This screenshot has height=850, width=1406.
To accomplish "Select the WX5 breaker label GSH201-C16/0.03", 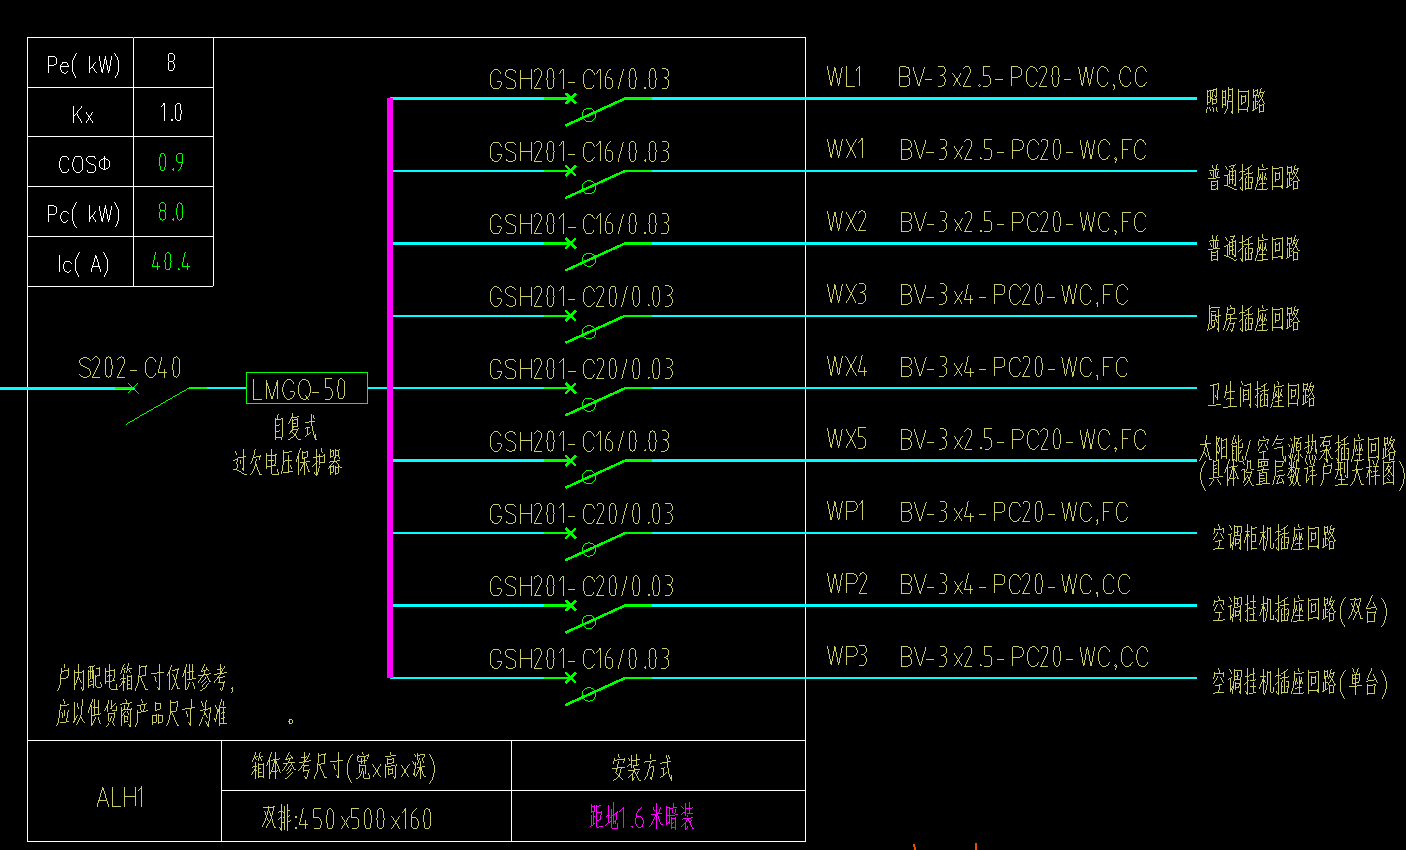I will pyautogui.click(x=580, y=441).
